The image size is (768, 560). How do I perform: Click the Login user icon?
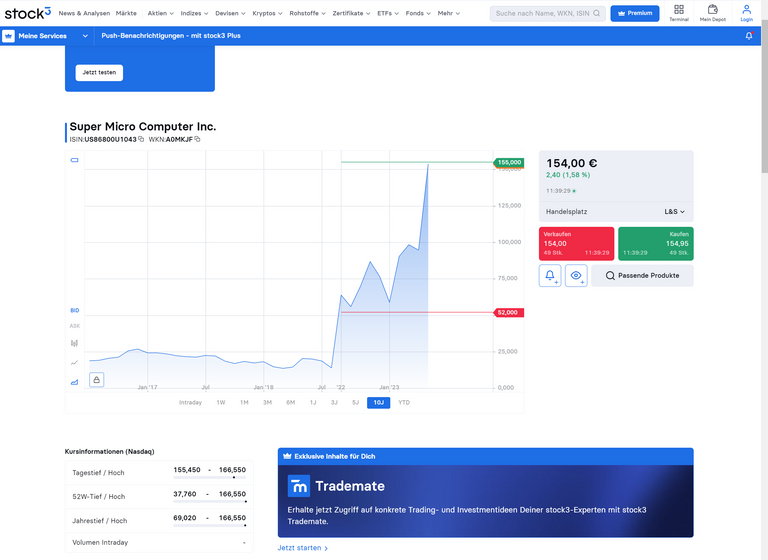(746, 13)
